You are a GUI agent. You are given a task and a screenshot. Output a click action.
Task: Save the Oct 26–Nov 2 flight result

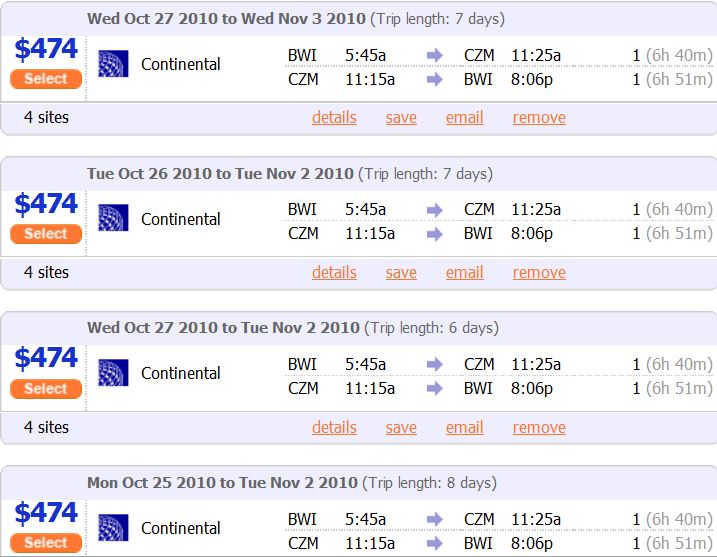401,273
